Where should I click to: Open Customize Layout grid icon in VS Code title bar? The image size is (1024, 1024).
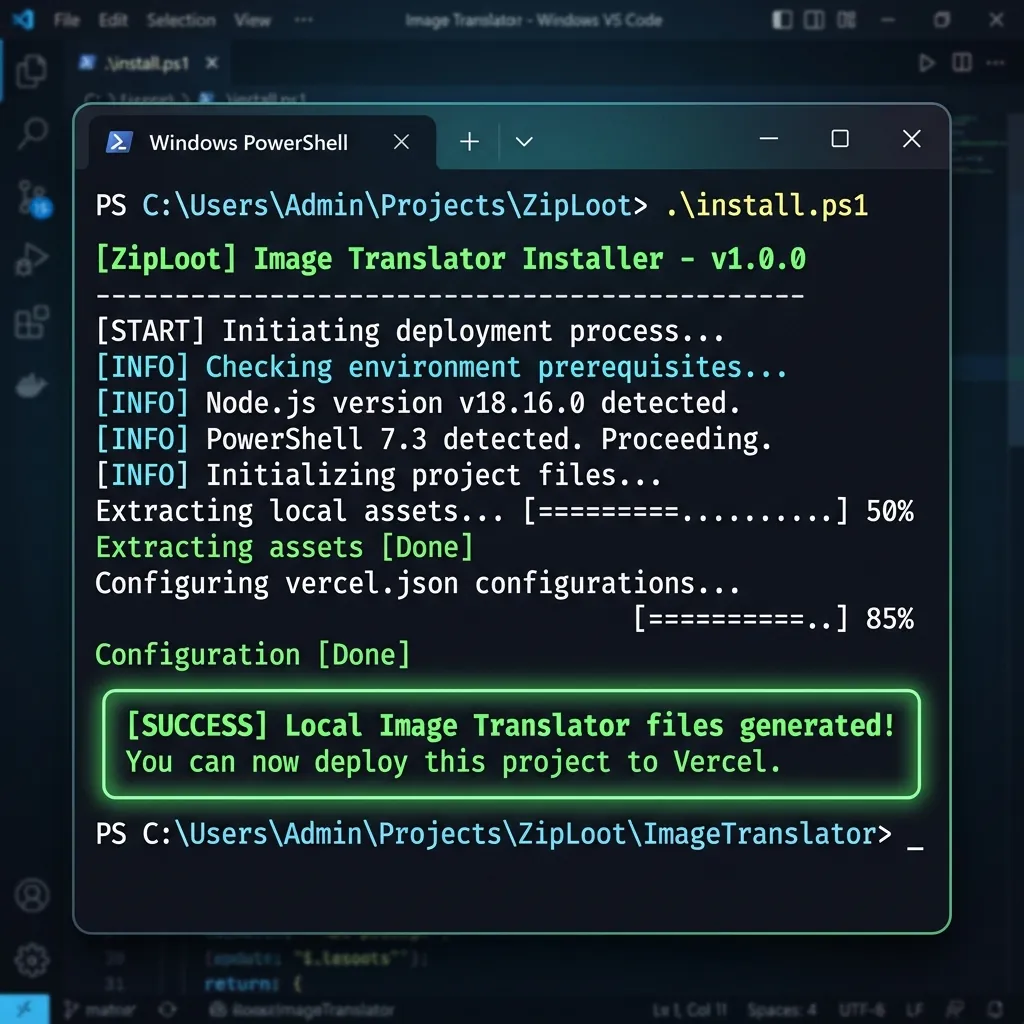click(x=846, y=20)
